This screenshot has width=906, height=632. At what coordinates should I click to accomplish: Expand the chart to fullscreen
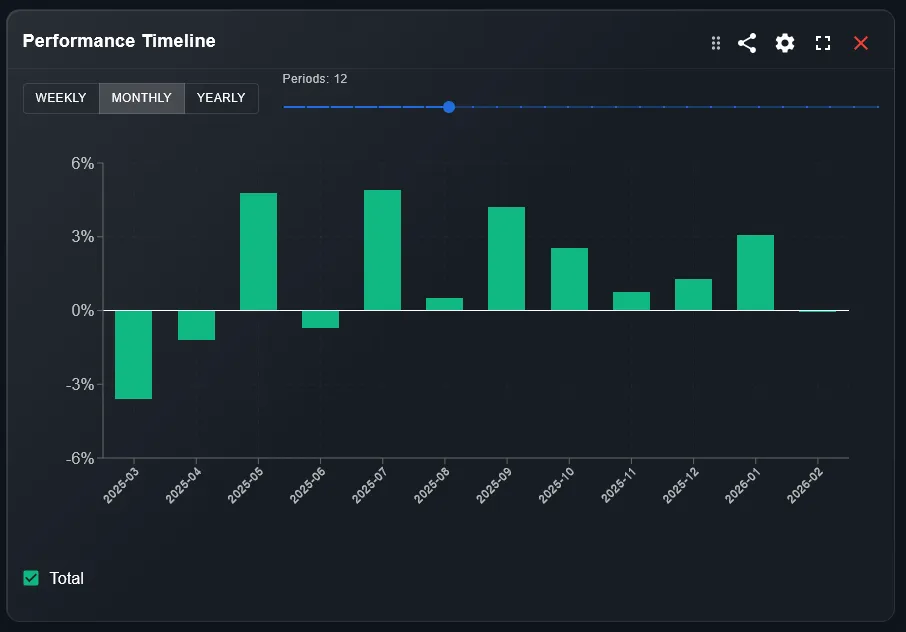pyautogui.click(x=823, y=43)
